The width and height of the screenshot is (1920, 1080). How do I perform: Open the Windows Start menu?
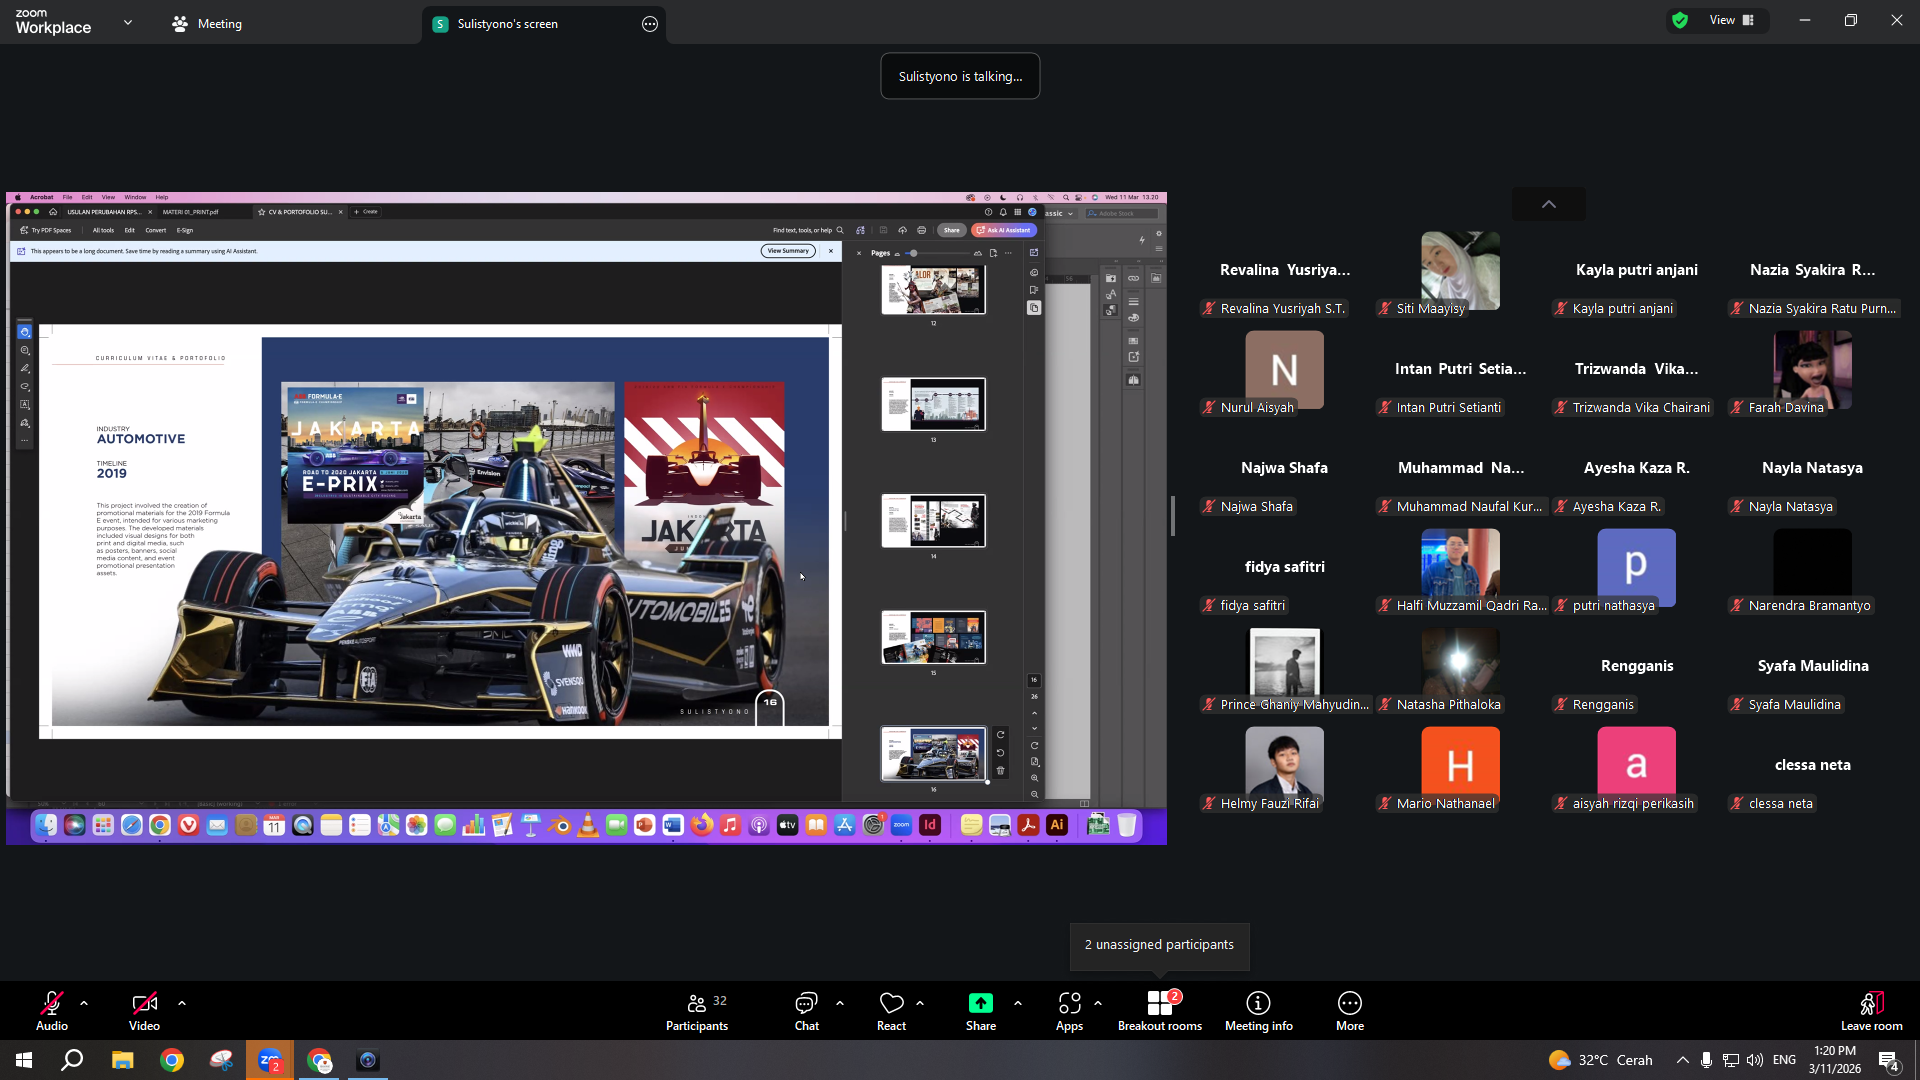(24, 1060)
